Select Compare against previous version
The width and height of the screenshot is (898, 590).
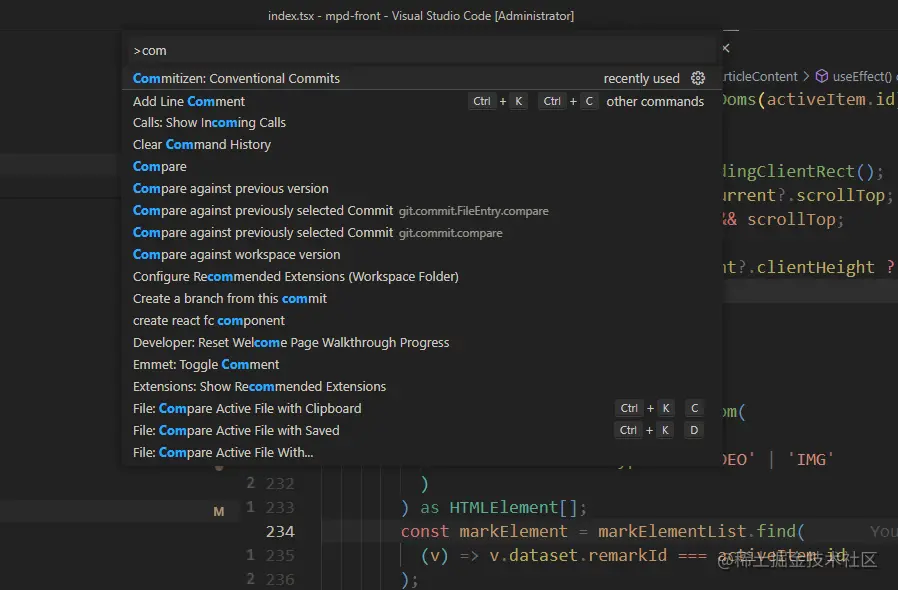click(x=231, y=189)
